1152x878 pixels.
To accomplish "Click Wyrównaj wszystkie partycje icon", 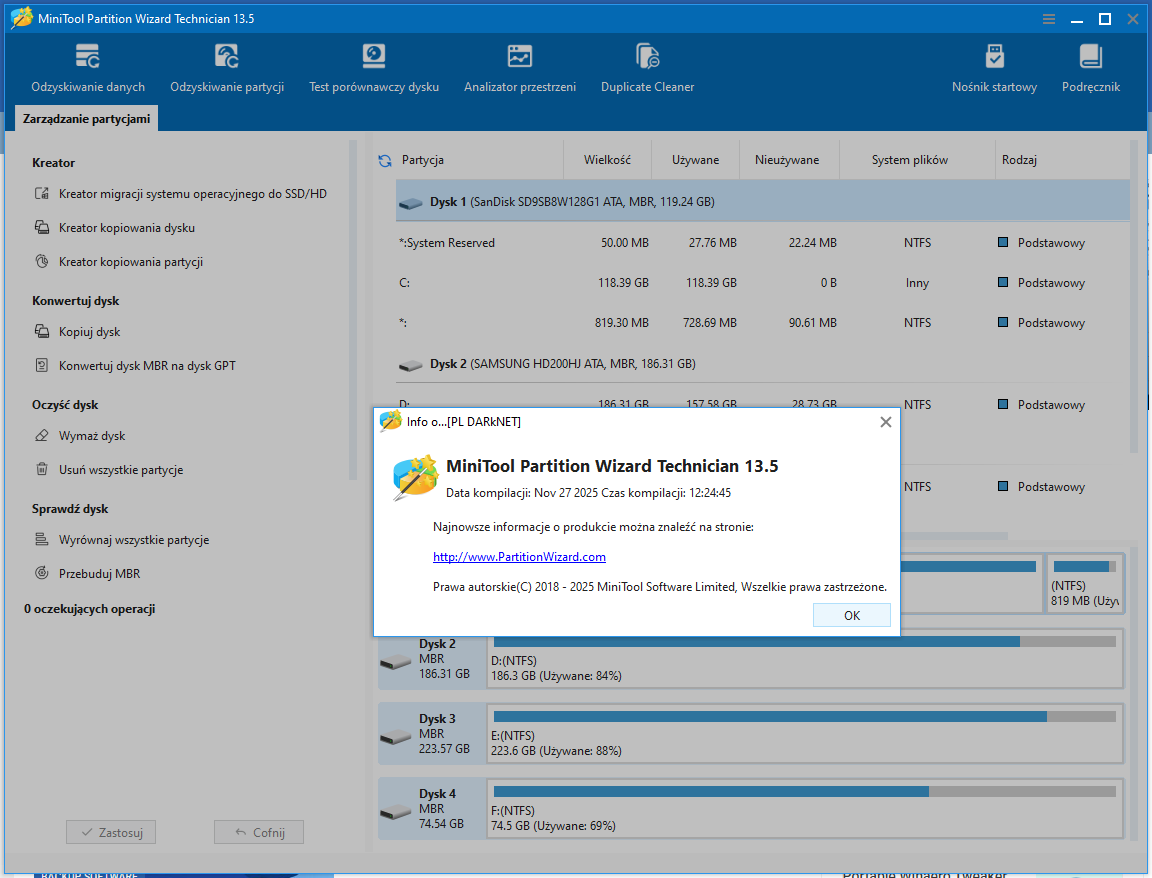I will pyautogui.click(x=42, y=539).
